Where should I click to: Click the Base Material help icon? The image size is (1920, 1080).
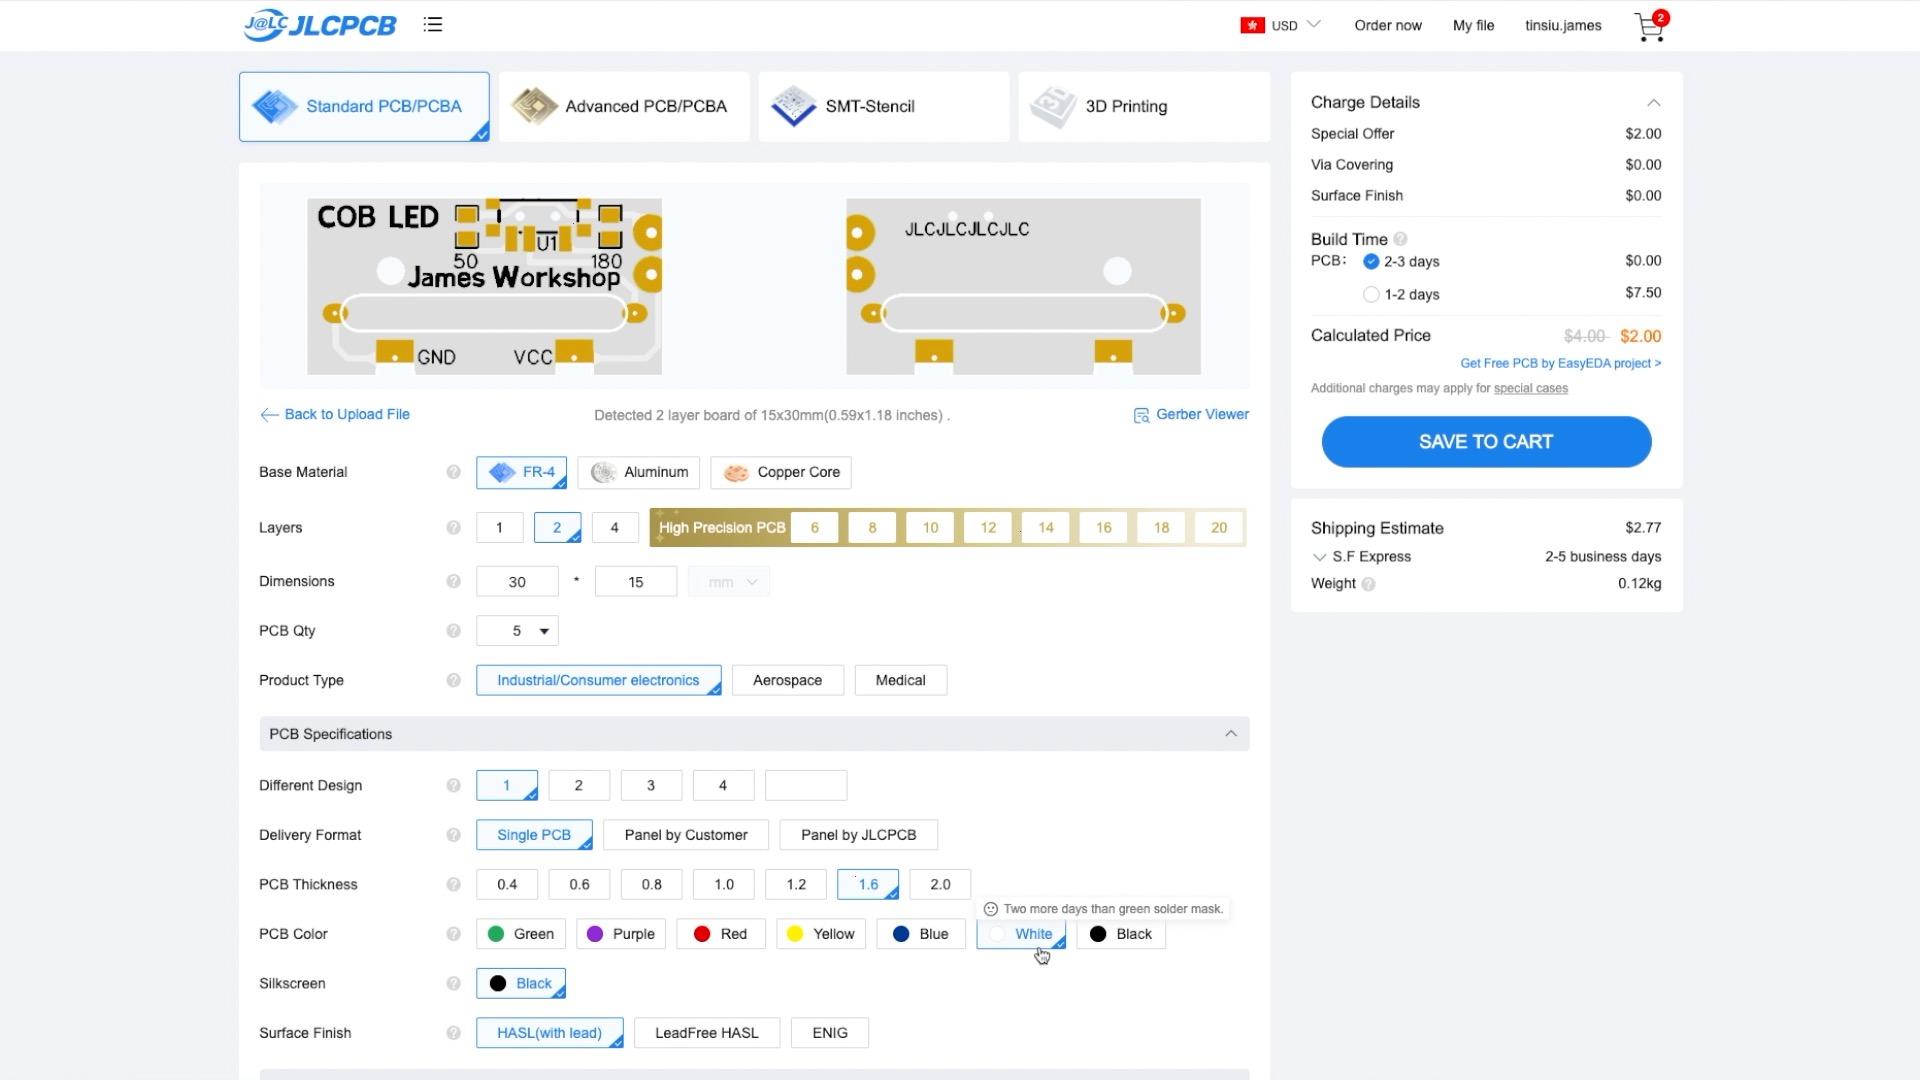tap(453, 472)
